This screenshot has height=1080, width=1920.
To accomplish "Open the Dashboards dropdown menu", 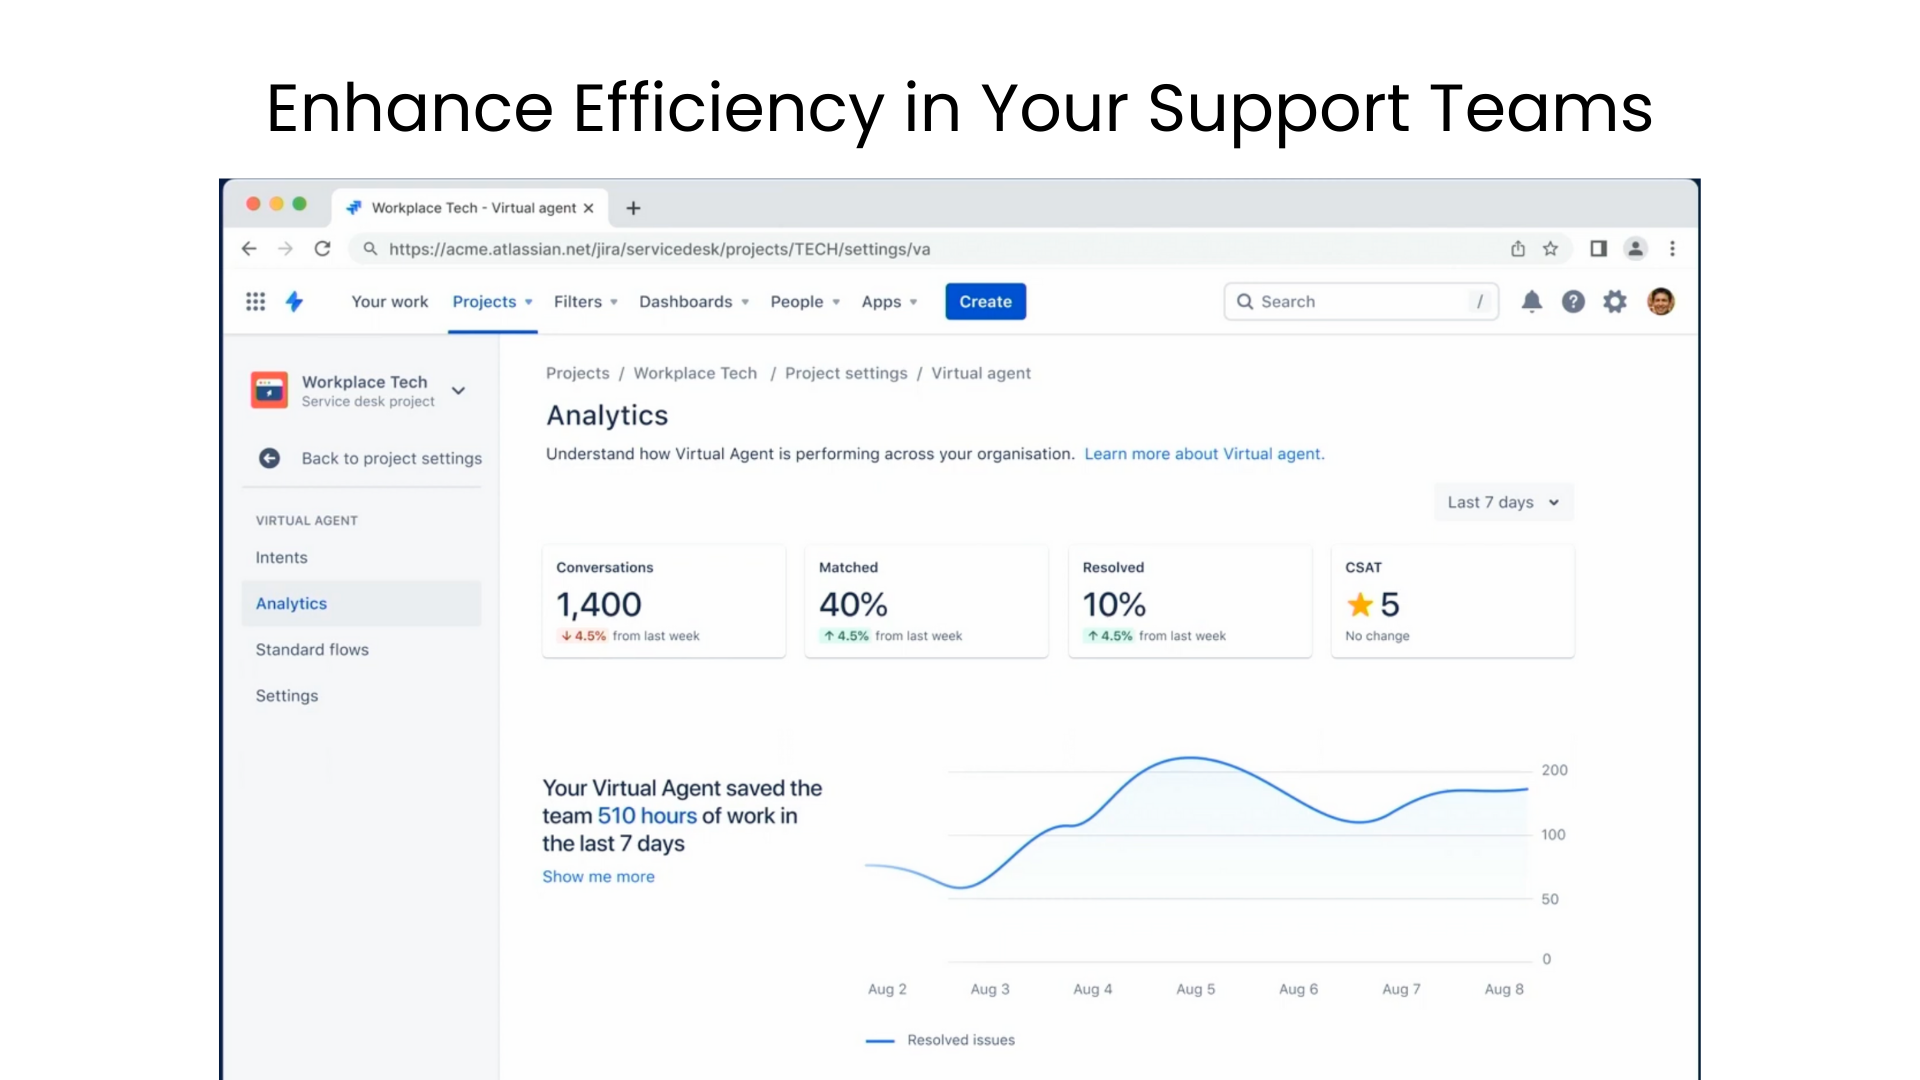I will click(x=694, y=301).
